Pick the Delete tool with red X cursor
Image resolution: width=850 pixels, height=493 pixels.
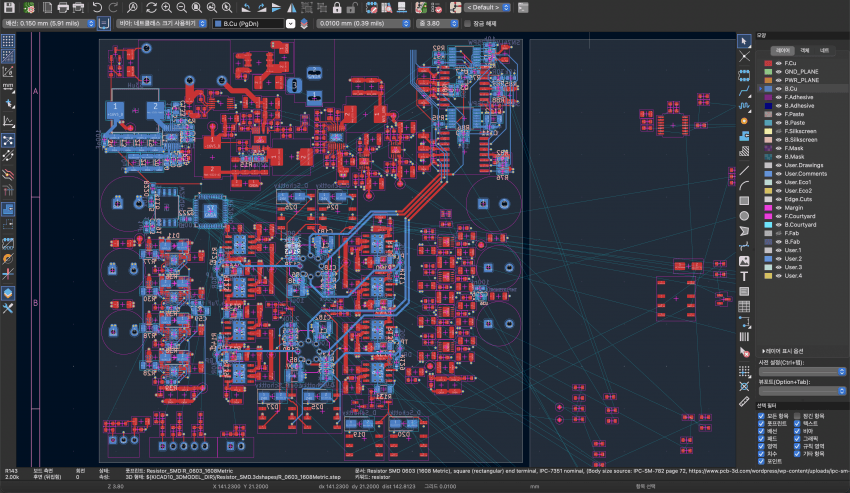coord(744,352)
